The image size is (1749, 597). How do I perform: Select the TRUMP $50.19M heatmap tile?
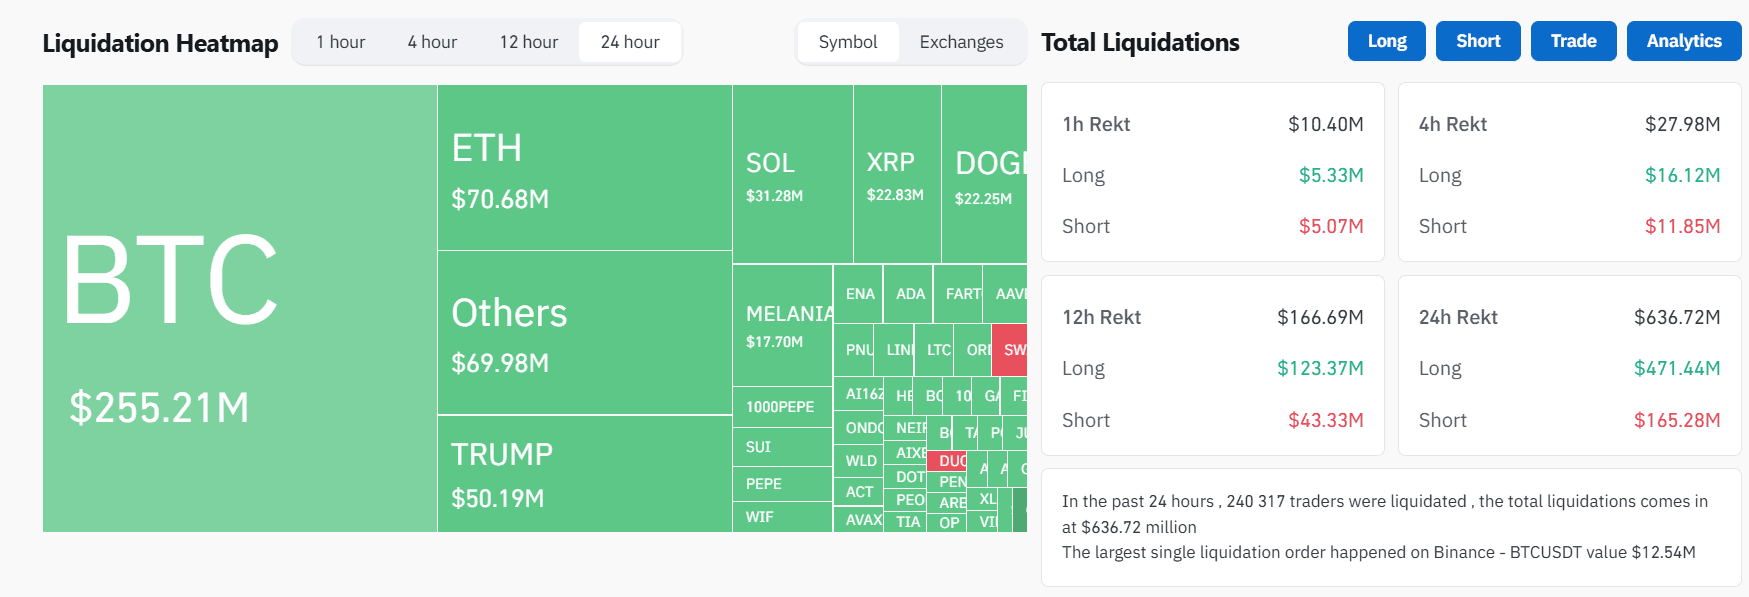click(x=584, y=473)
